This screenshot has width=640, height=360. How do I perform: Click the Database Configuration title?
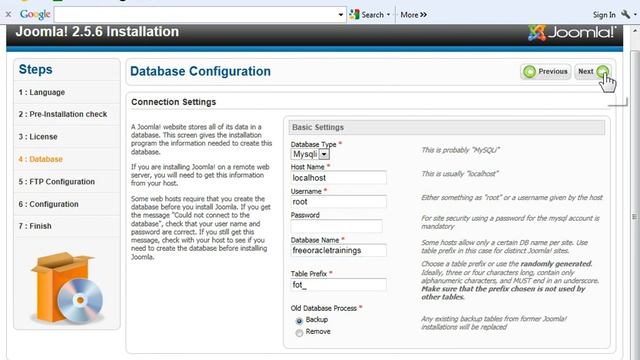[200, 71]
